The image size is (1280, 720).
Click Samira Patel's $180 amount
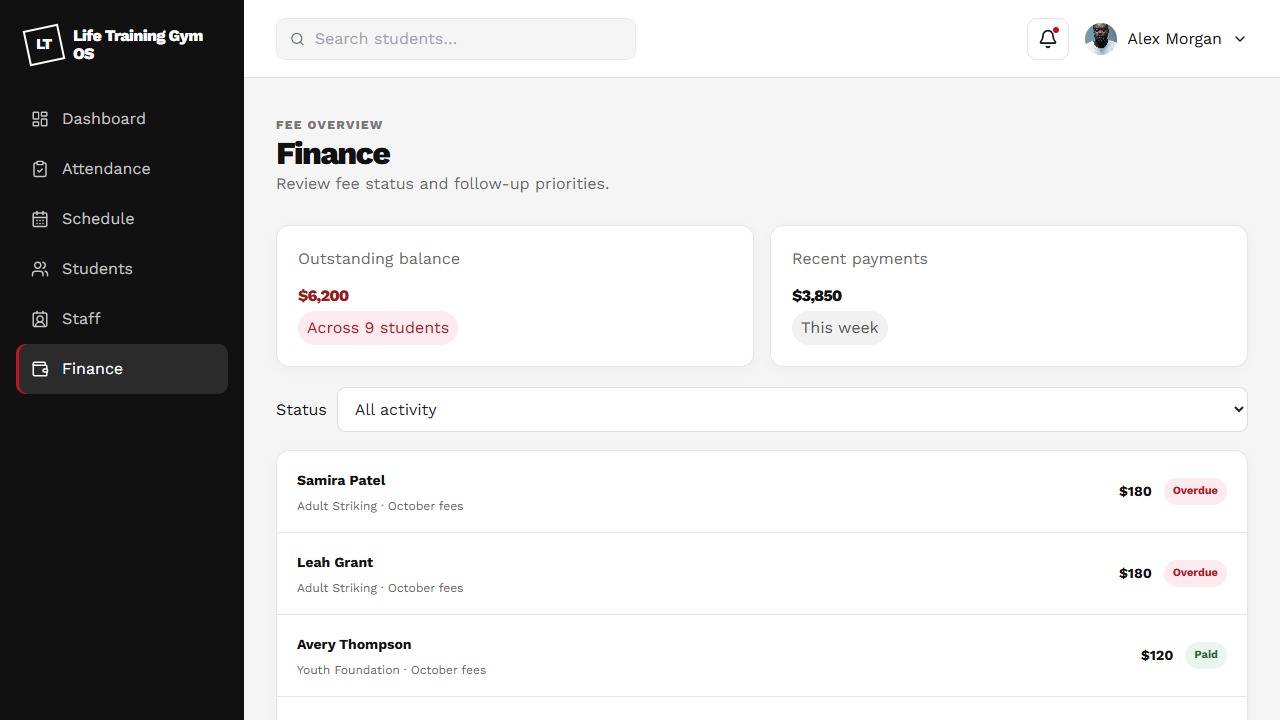[1135, 491]
